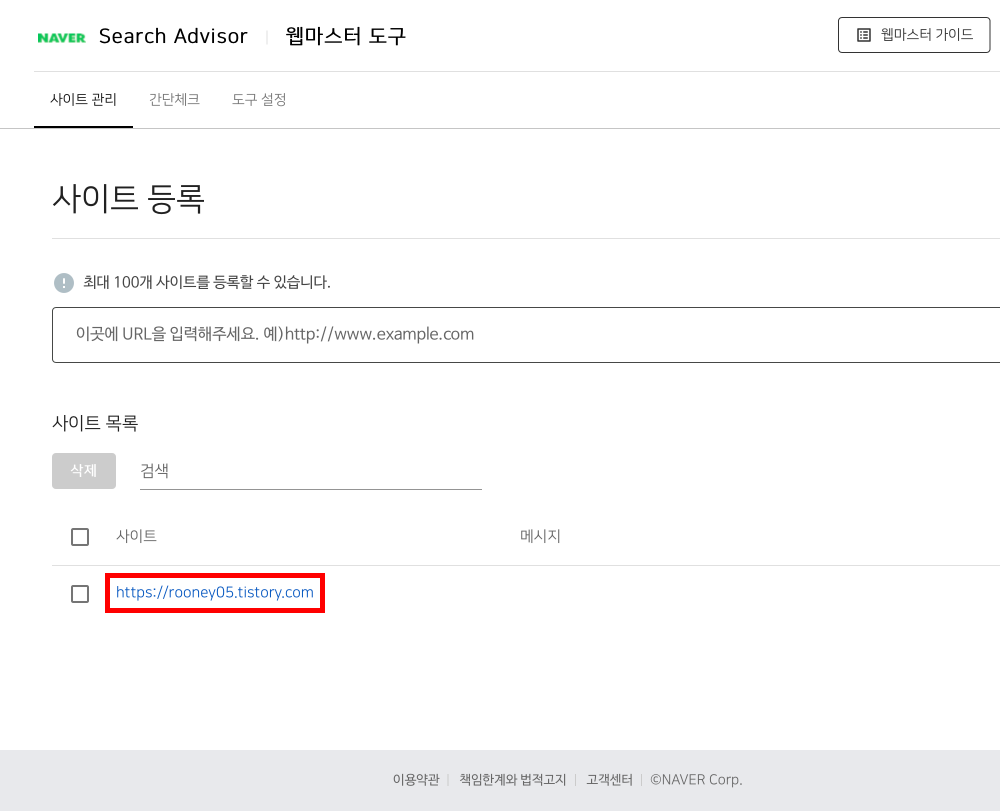Viewport: 1000px width, 811px height.
Task: Open 책임한계와 법적고지 footer link
Action: pyautogui.click(x=513, y=780)
